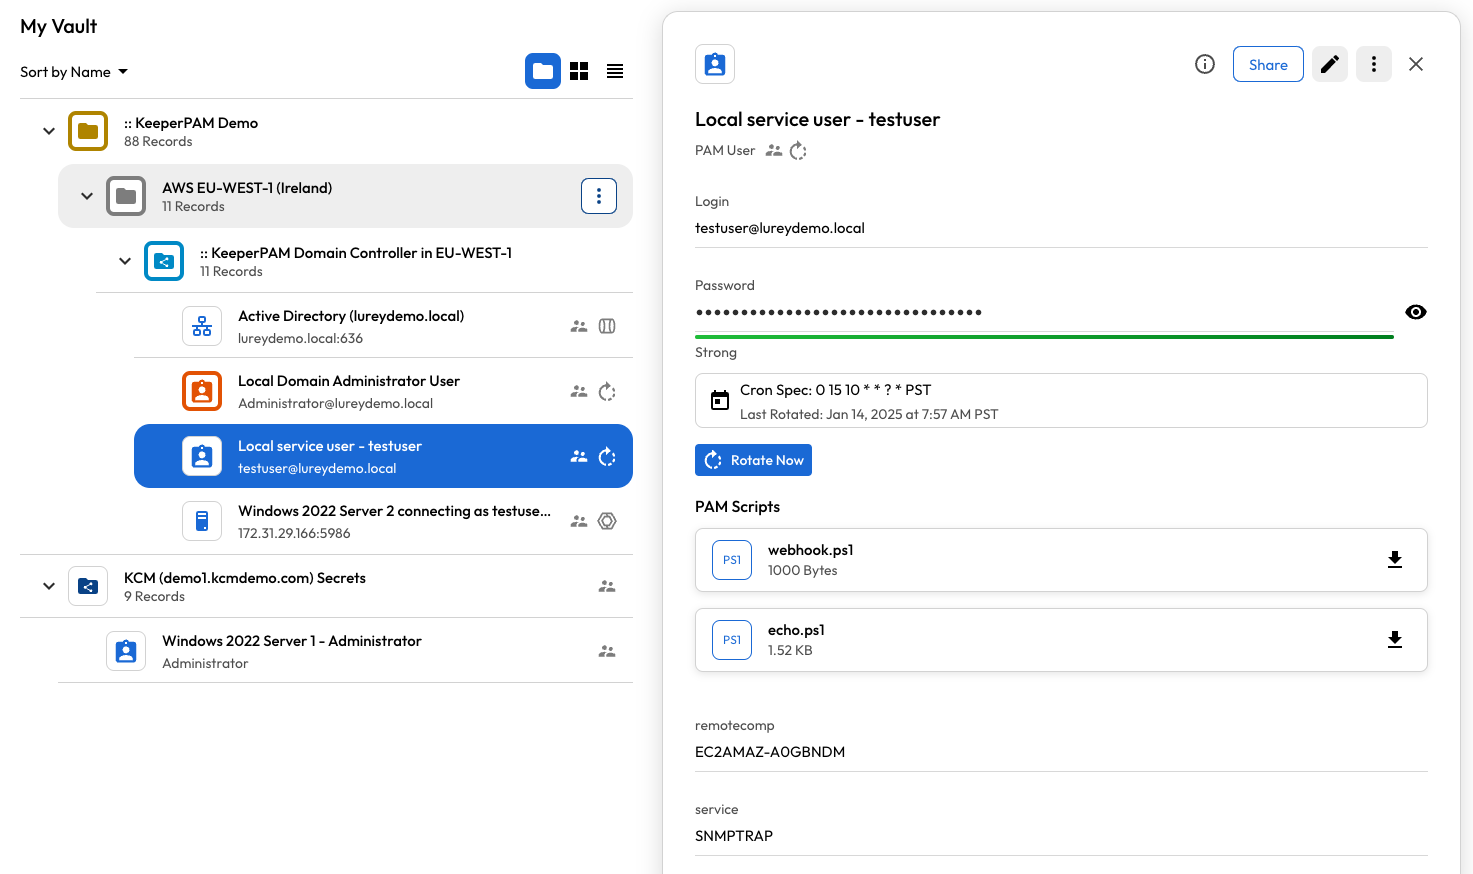The width and height of the screenshot is (1473, 874).
Task: Click the Share button
Action: [x=1267, y=64]
